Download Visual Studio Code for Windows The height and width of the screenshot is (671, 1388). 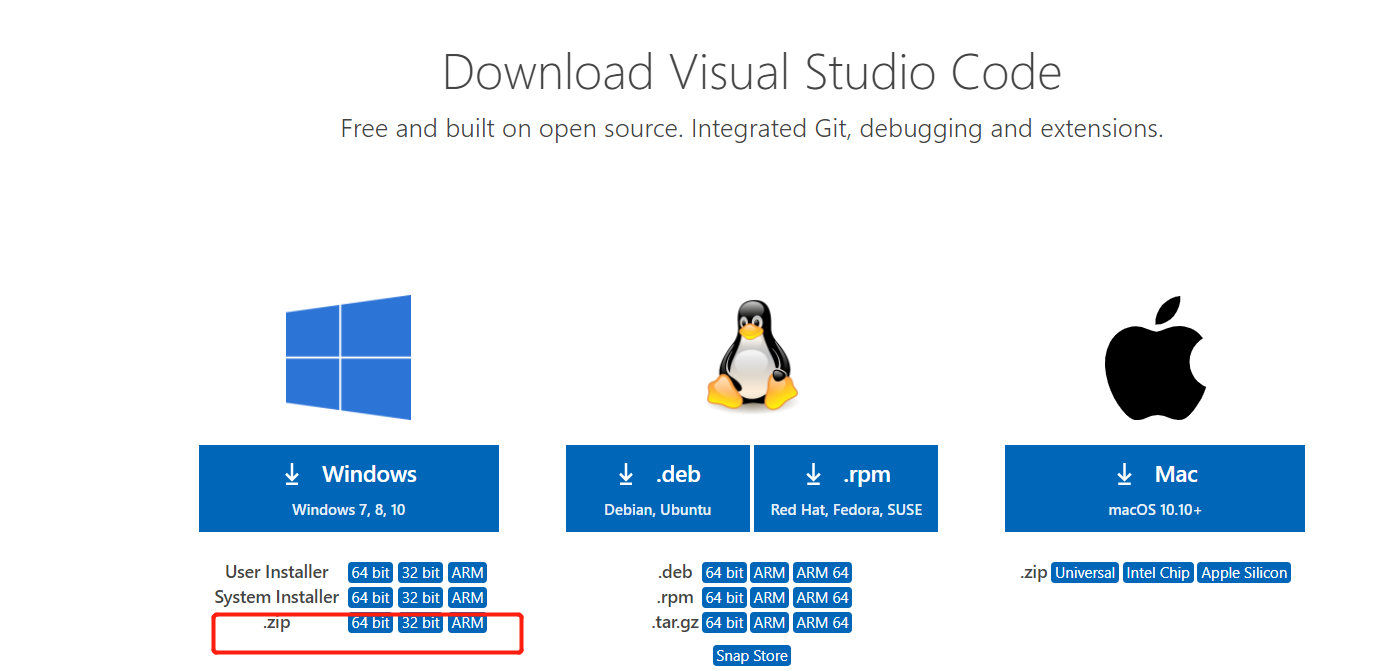pyautogui.click(x=348, y=488)
